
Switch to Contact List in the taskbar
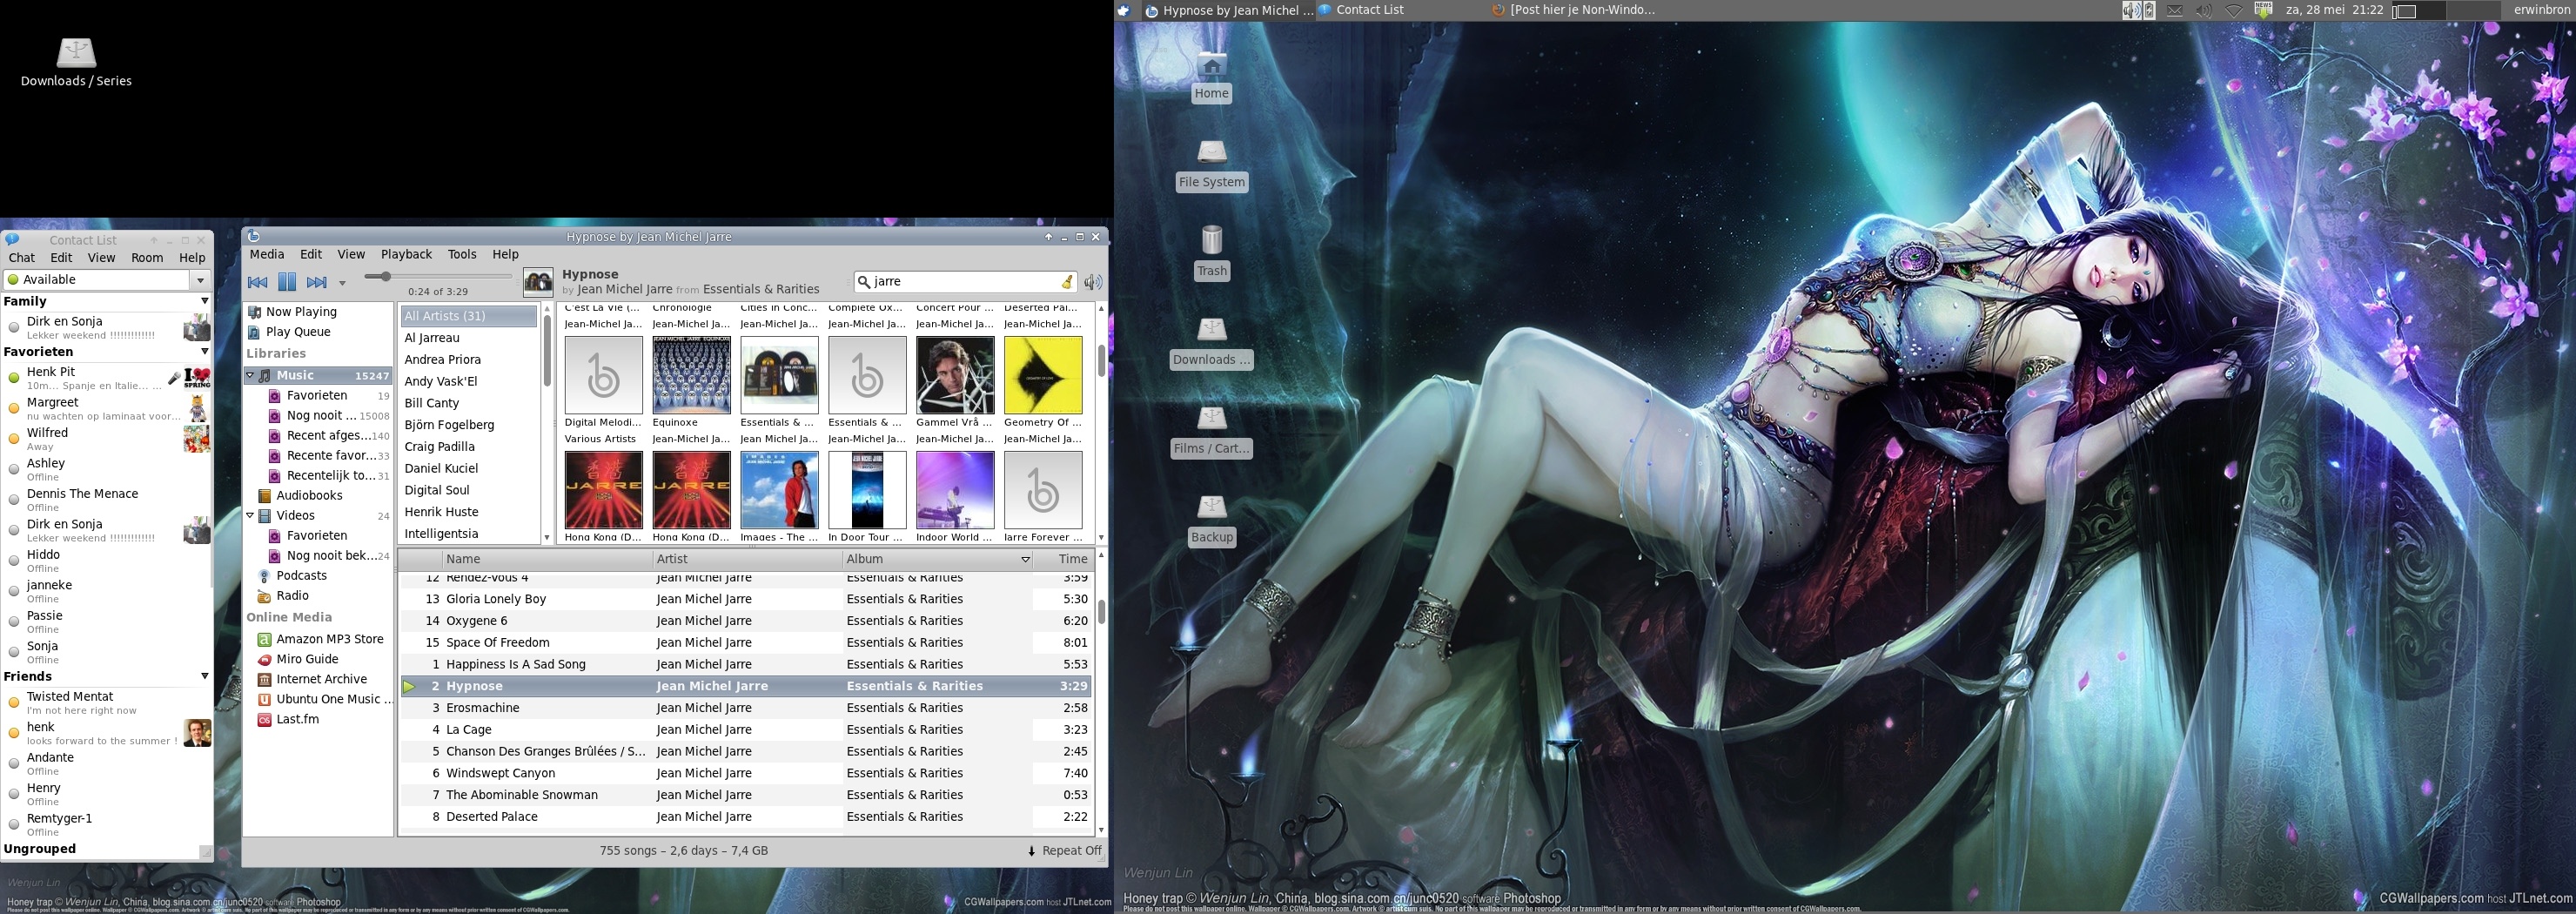(x=1369, y=10)
